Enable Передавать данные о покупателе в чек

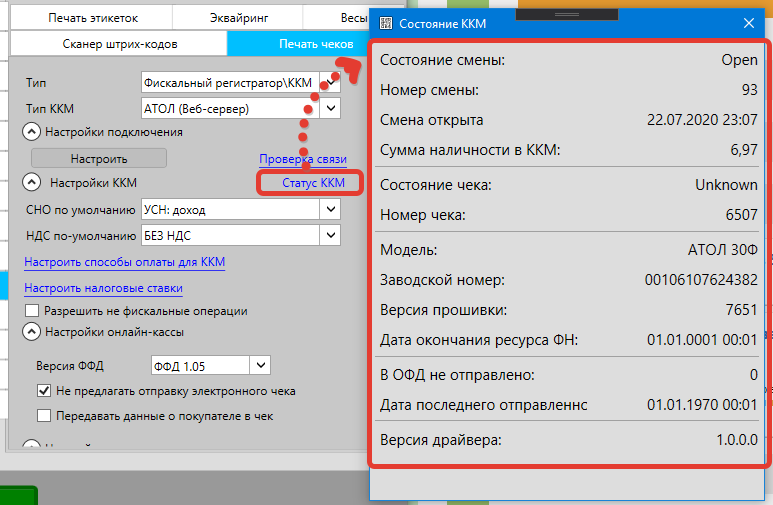click(44, 416)
